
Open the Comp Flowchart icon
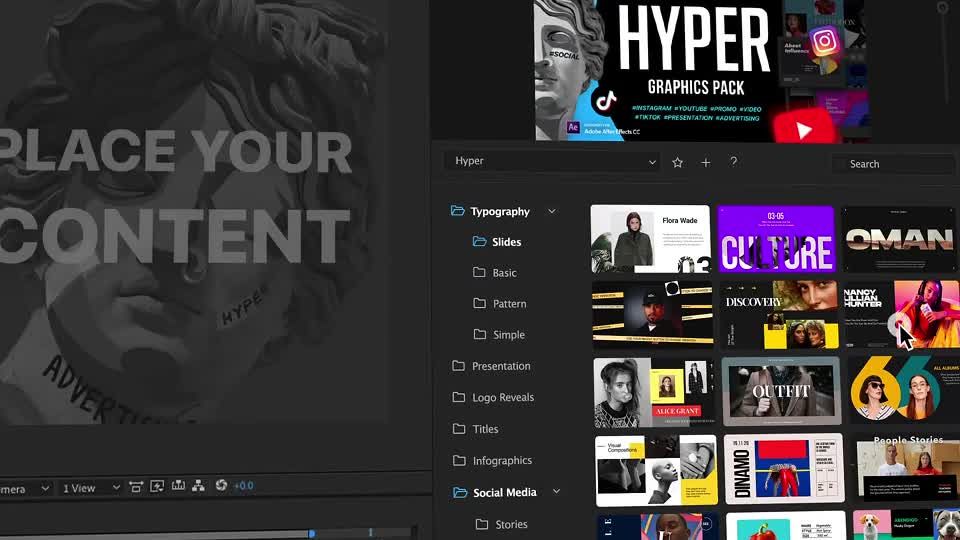[x=198, y=486]
